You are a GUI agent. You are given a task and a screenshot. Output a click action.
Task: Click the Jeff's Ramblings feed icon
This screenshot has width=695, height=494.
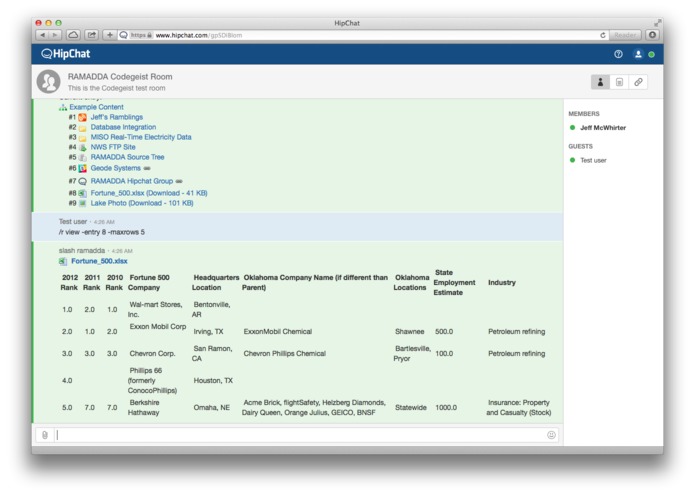point(82,117)
